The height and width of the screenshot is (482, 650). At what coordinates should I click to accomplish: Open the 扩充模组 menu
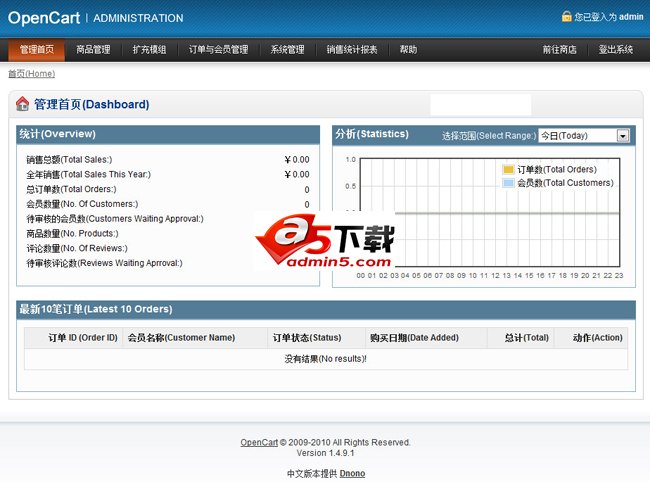click(x=149, y=50)
